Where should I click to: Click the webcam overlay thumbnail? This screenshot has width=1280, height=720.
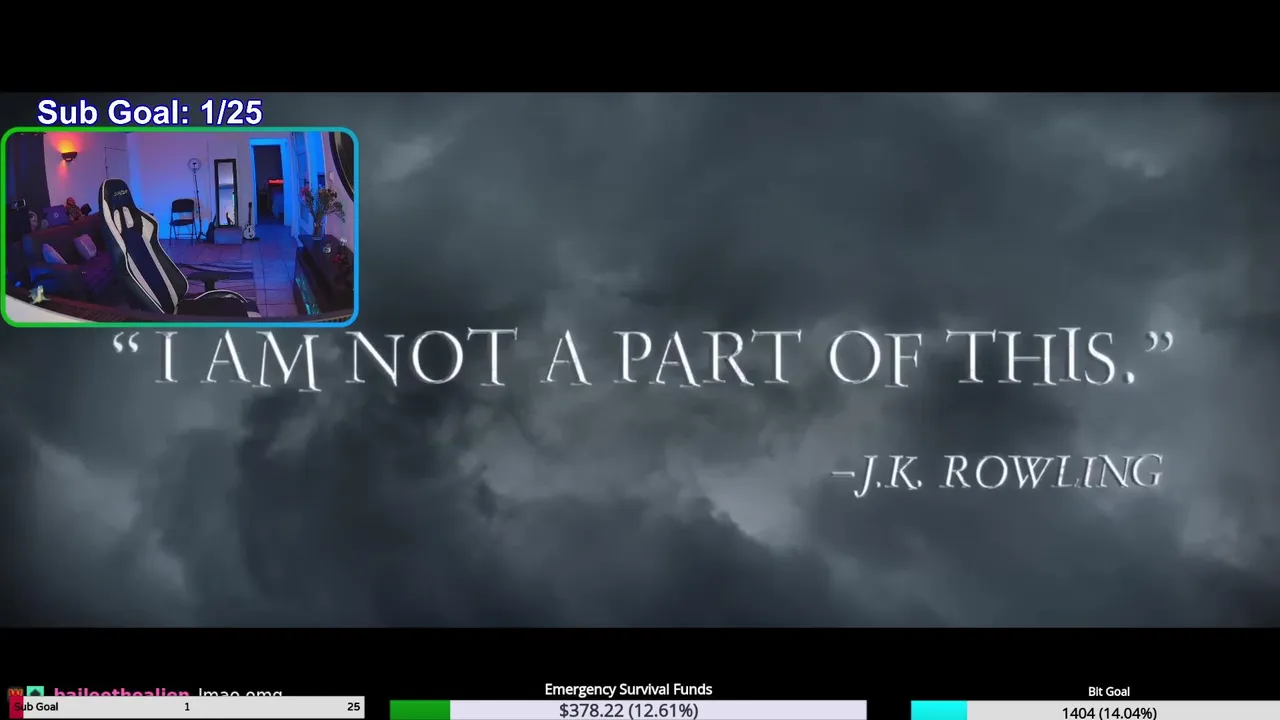coord(180,227)
